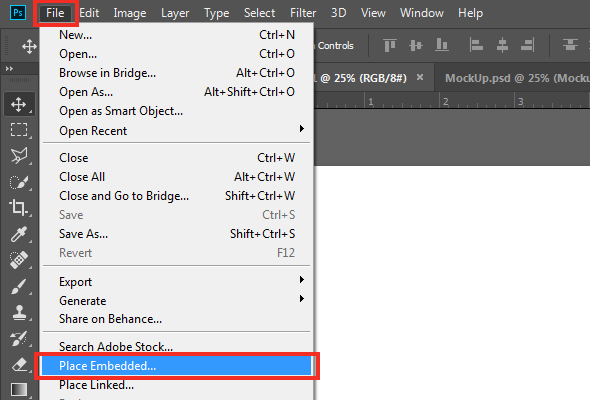
Task: Expand the toolbox with double-arrow toggle
Action: pyautogui.click(x=9, y=68)
